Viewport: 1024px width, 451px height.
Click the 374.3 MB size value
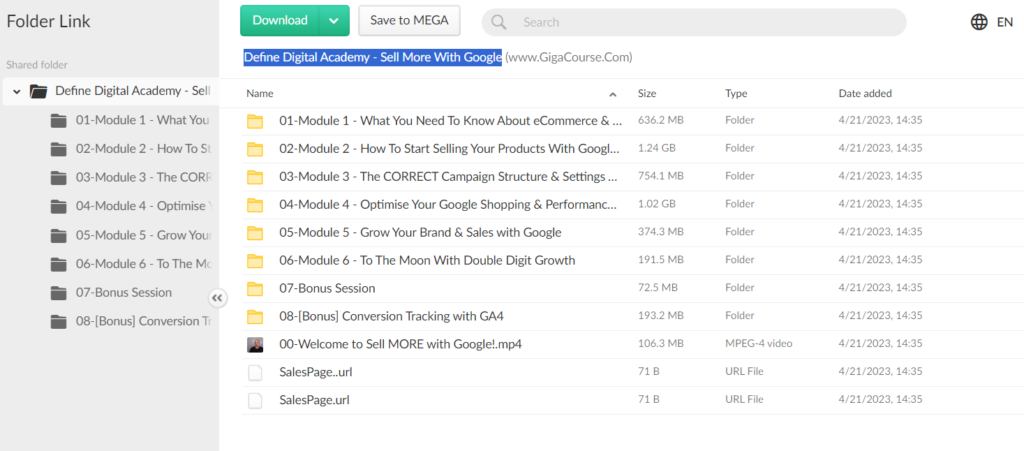(660, 232)
